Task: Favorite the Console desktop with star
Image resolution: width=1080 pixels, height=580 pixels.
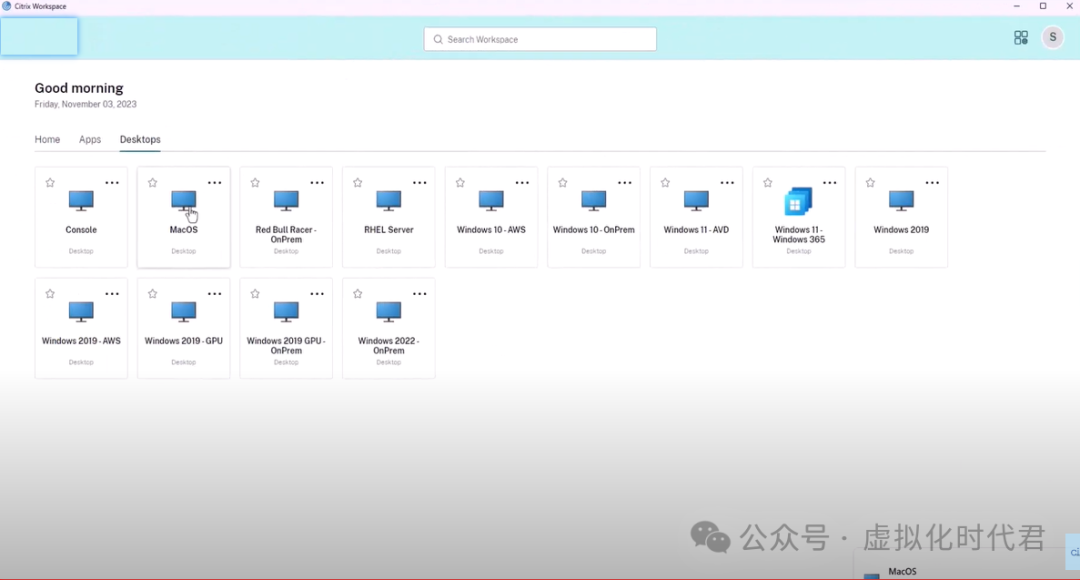Action: pos(50,183)
